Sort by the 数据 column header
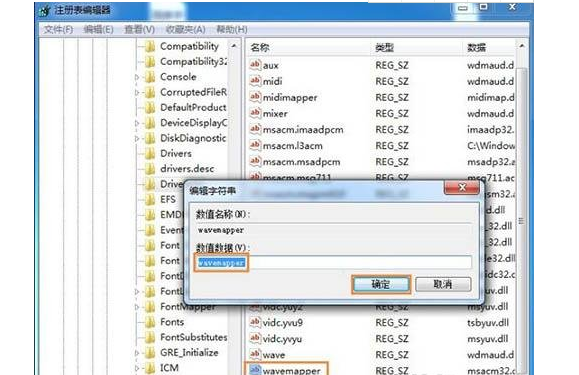The height and width of the screenshot is (375, 579). 488,47
